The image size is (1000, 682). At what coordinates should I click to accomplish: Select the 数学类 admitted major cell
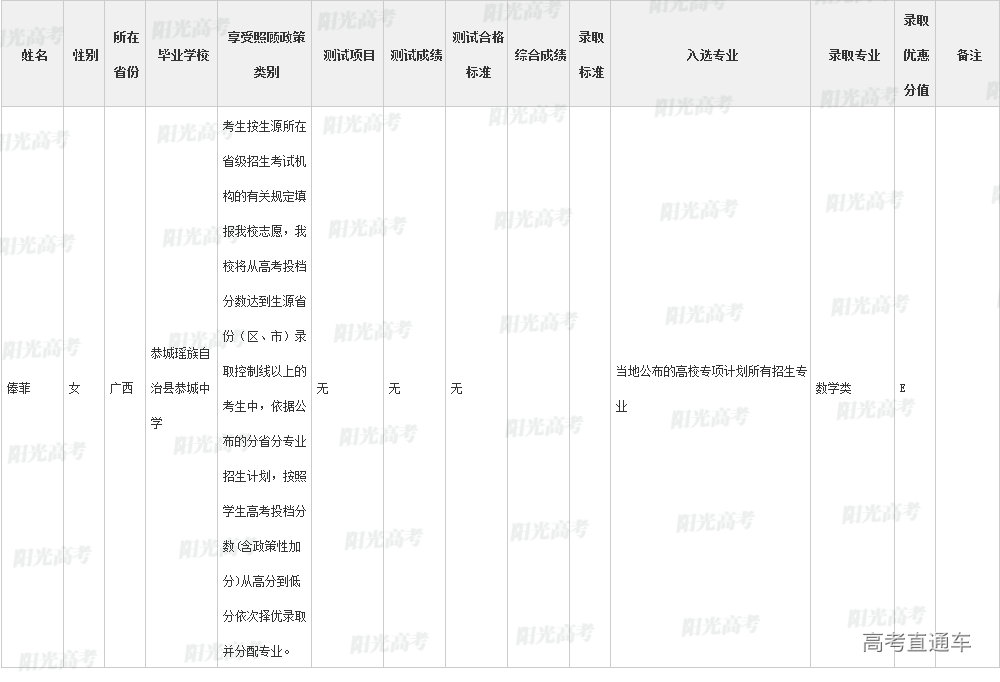833,388
